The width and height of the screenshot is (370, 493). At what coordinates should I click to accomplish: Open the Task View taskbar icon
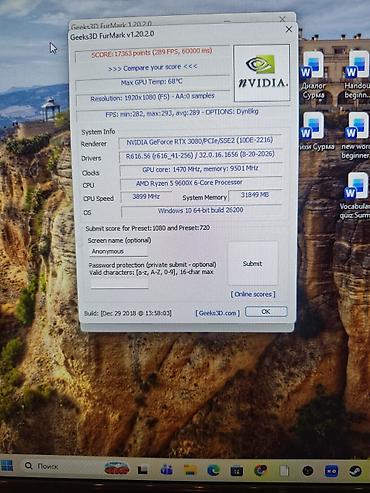tap(143, 470)
